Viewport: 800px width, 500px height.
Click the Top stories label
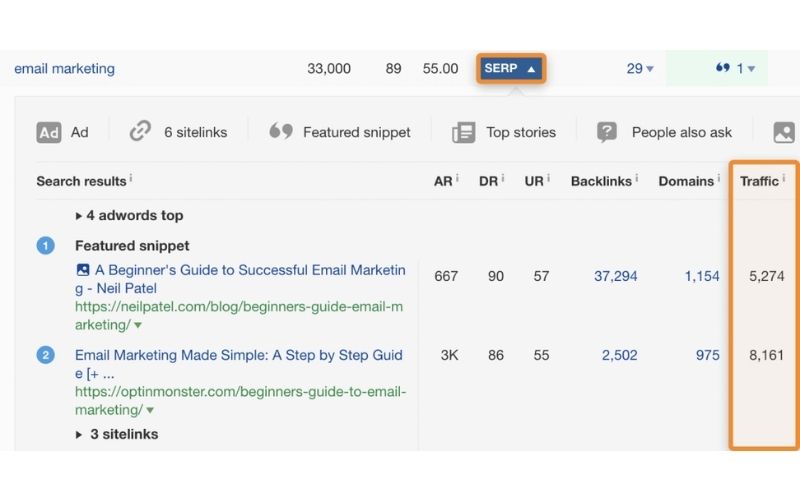521,132
